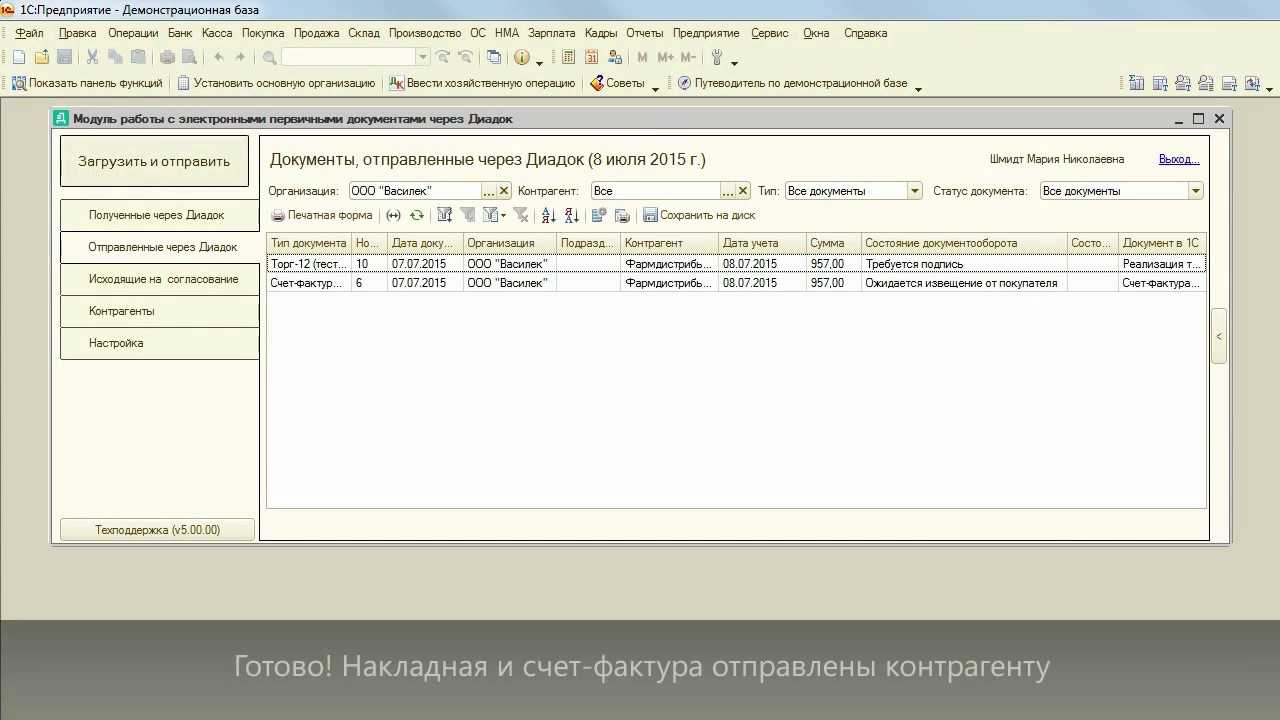Viewport: 1280px width, 720px height.
Task: Click the windows list icon in toolbar
Action: [493, 57]
